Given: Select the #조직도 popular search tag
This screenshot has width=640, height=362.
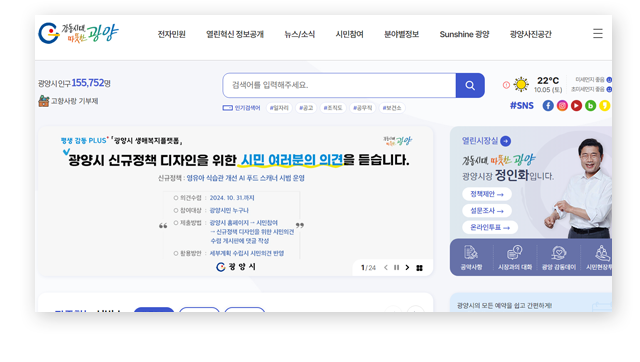Looking at the screenshot, I should point(333,108).
